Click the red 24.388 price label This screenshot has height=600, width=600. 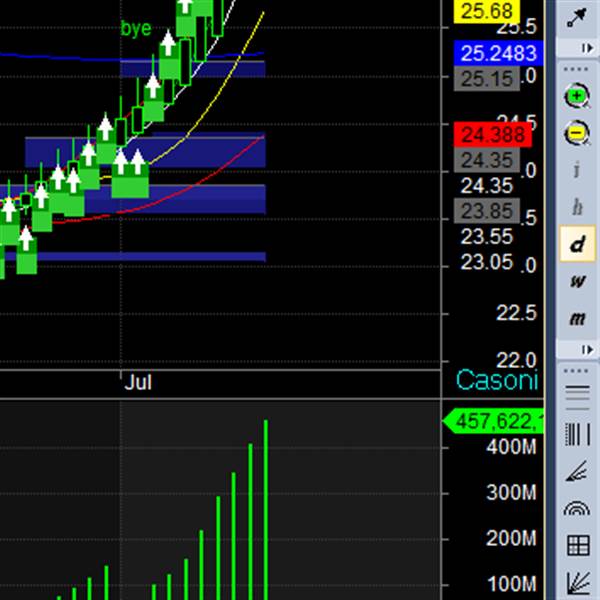(x=492, y=135)
